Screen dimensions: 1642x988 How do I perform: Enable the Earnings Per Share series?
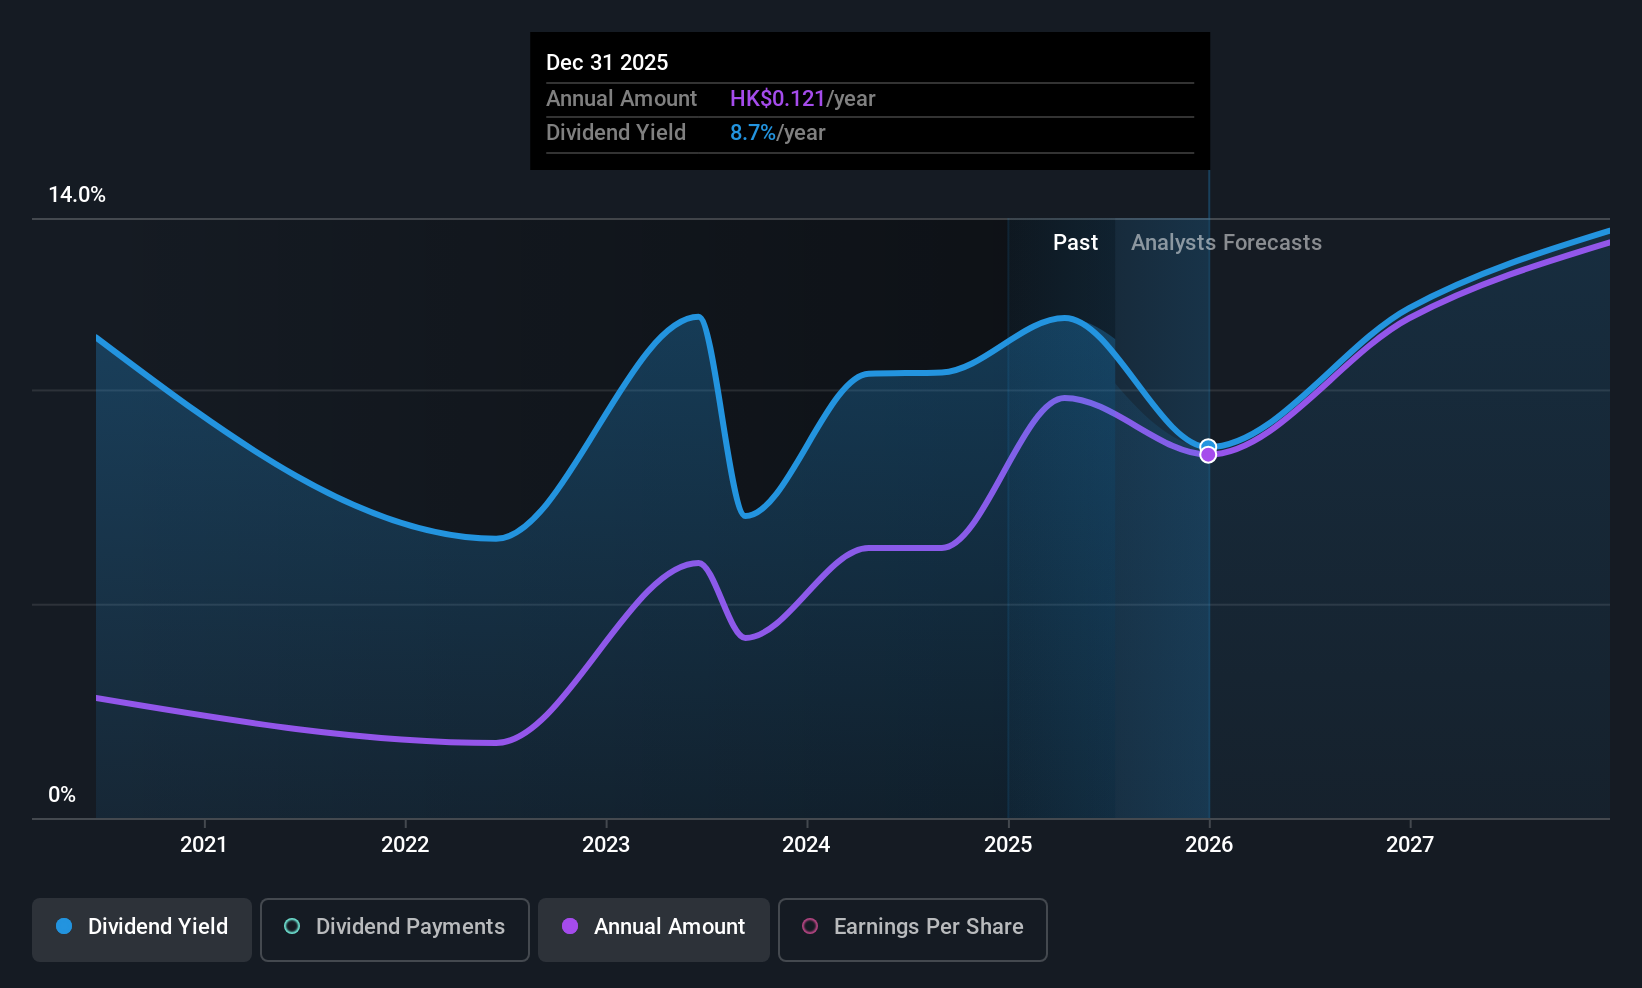click(913, 930)
